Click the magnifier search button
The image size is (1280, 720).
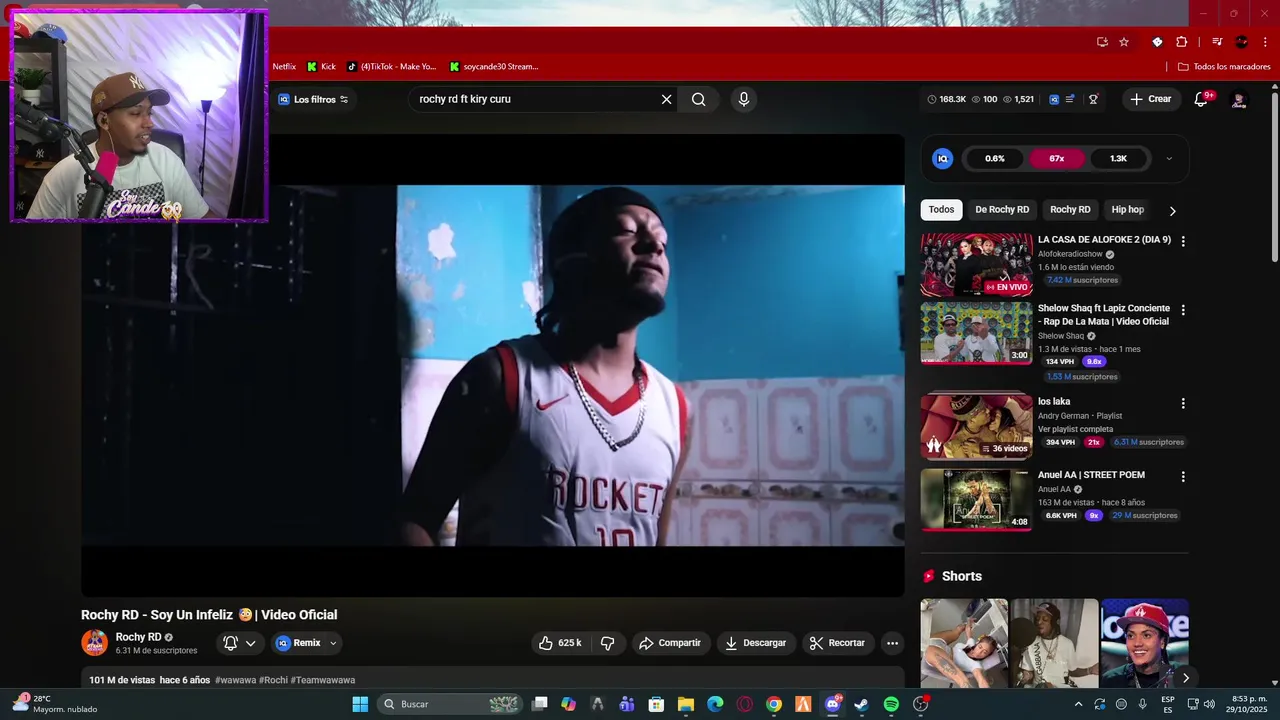tap(699, 99)
